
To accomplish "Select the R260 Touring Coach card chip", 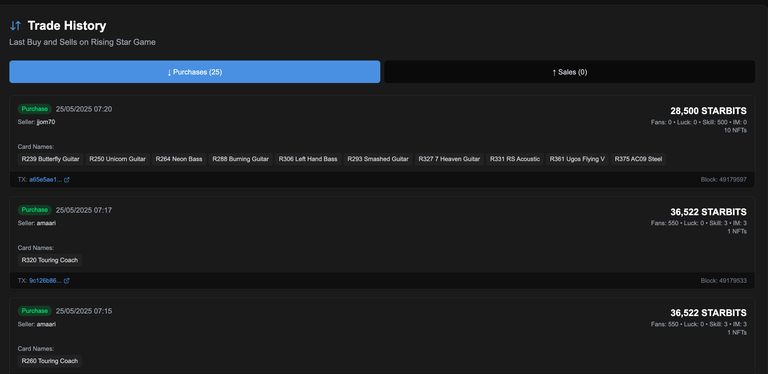I will [49, 361].
